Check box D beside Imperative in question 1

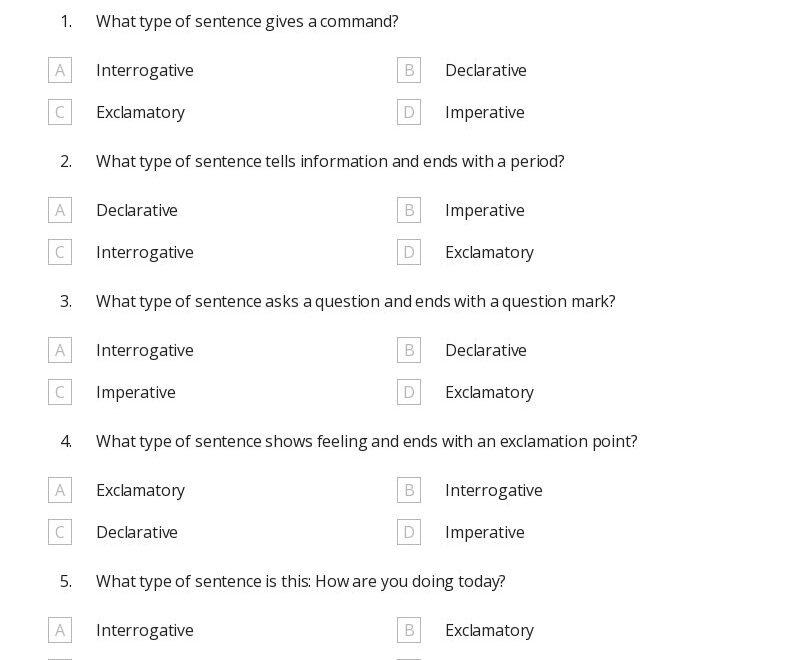click(409, 112)
